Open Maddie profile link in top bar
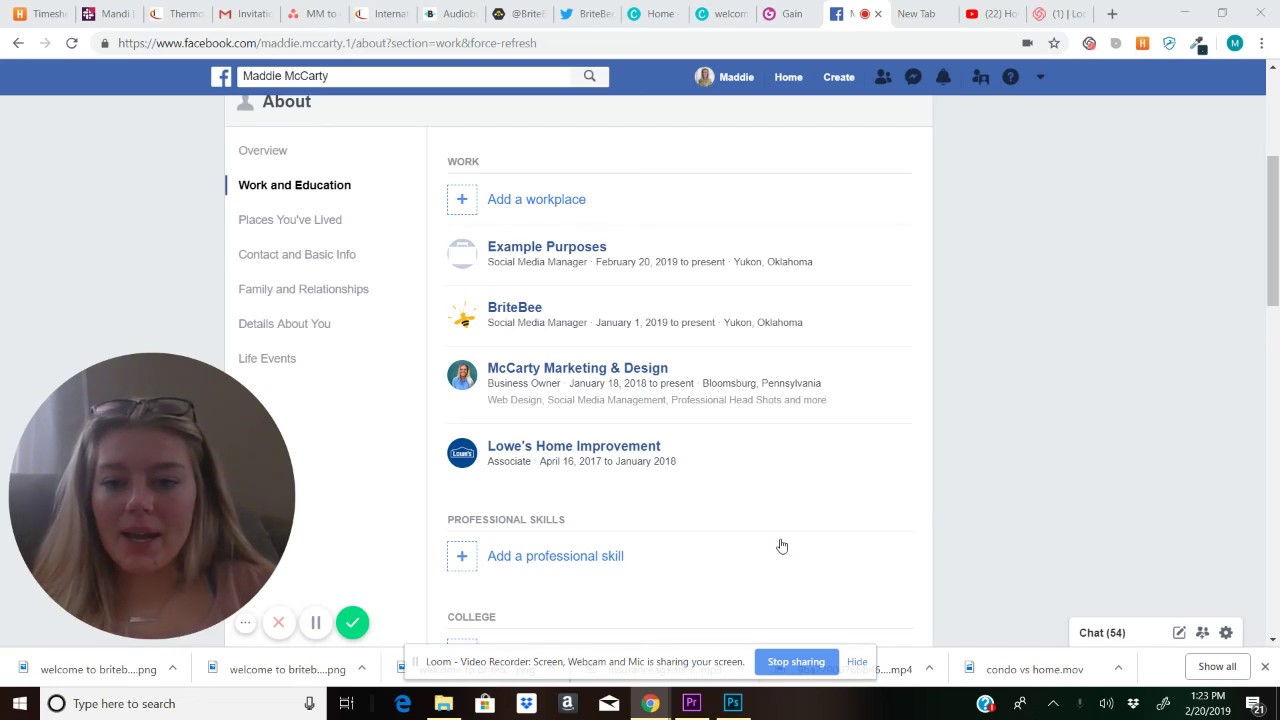Viewport: 1280px width, 720px height. point(724,77)
